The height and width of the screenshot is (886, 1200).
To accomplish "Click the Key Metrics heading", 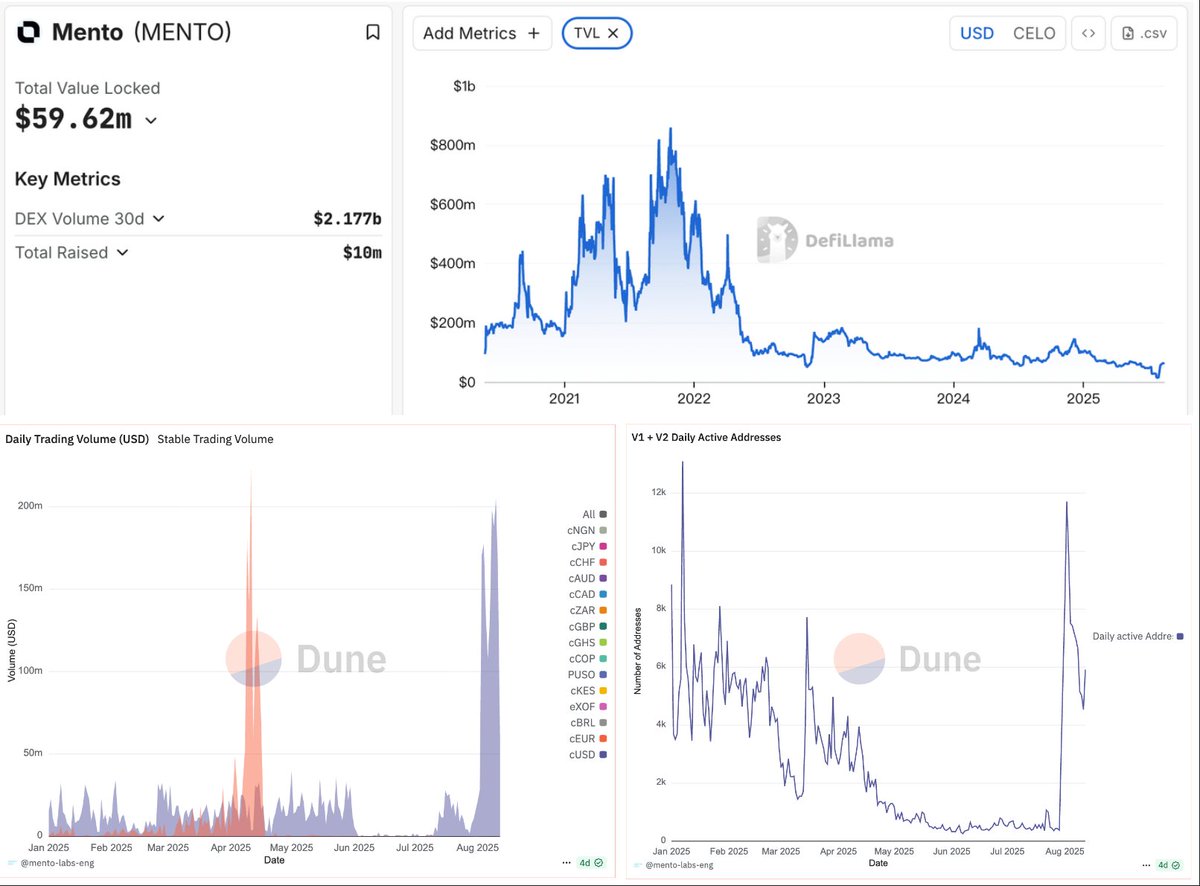I will (x=68, y=179).
